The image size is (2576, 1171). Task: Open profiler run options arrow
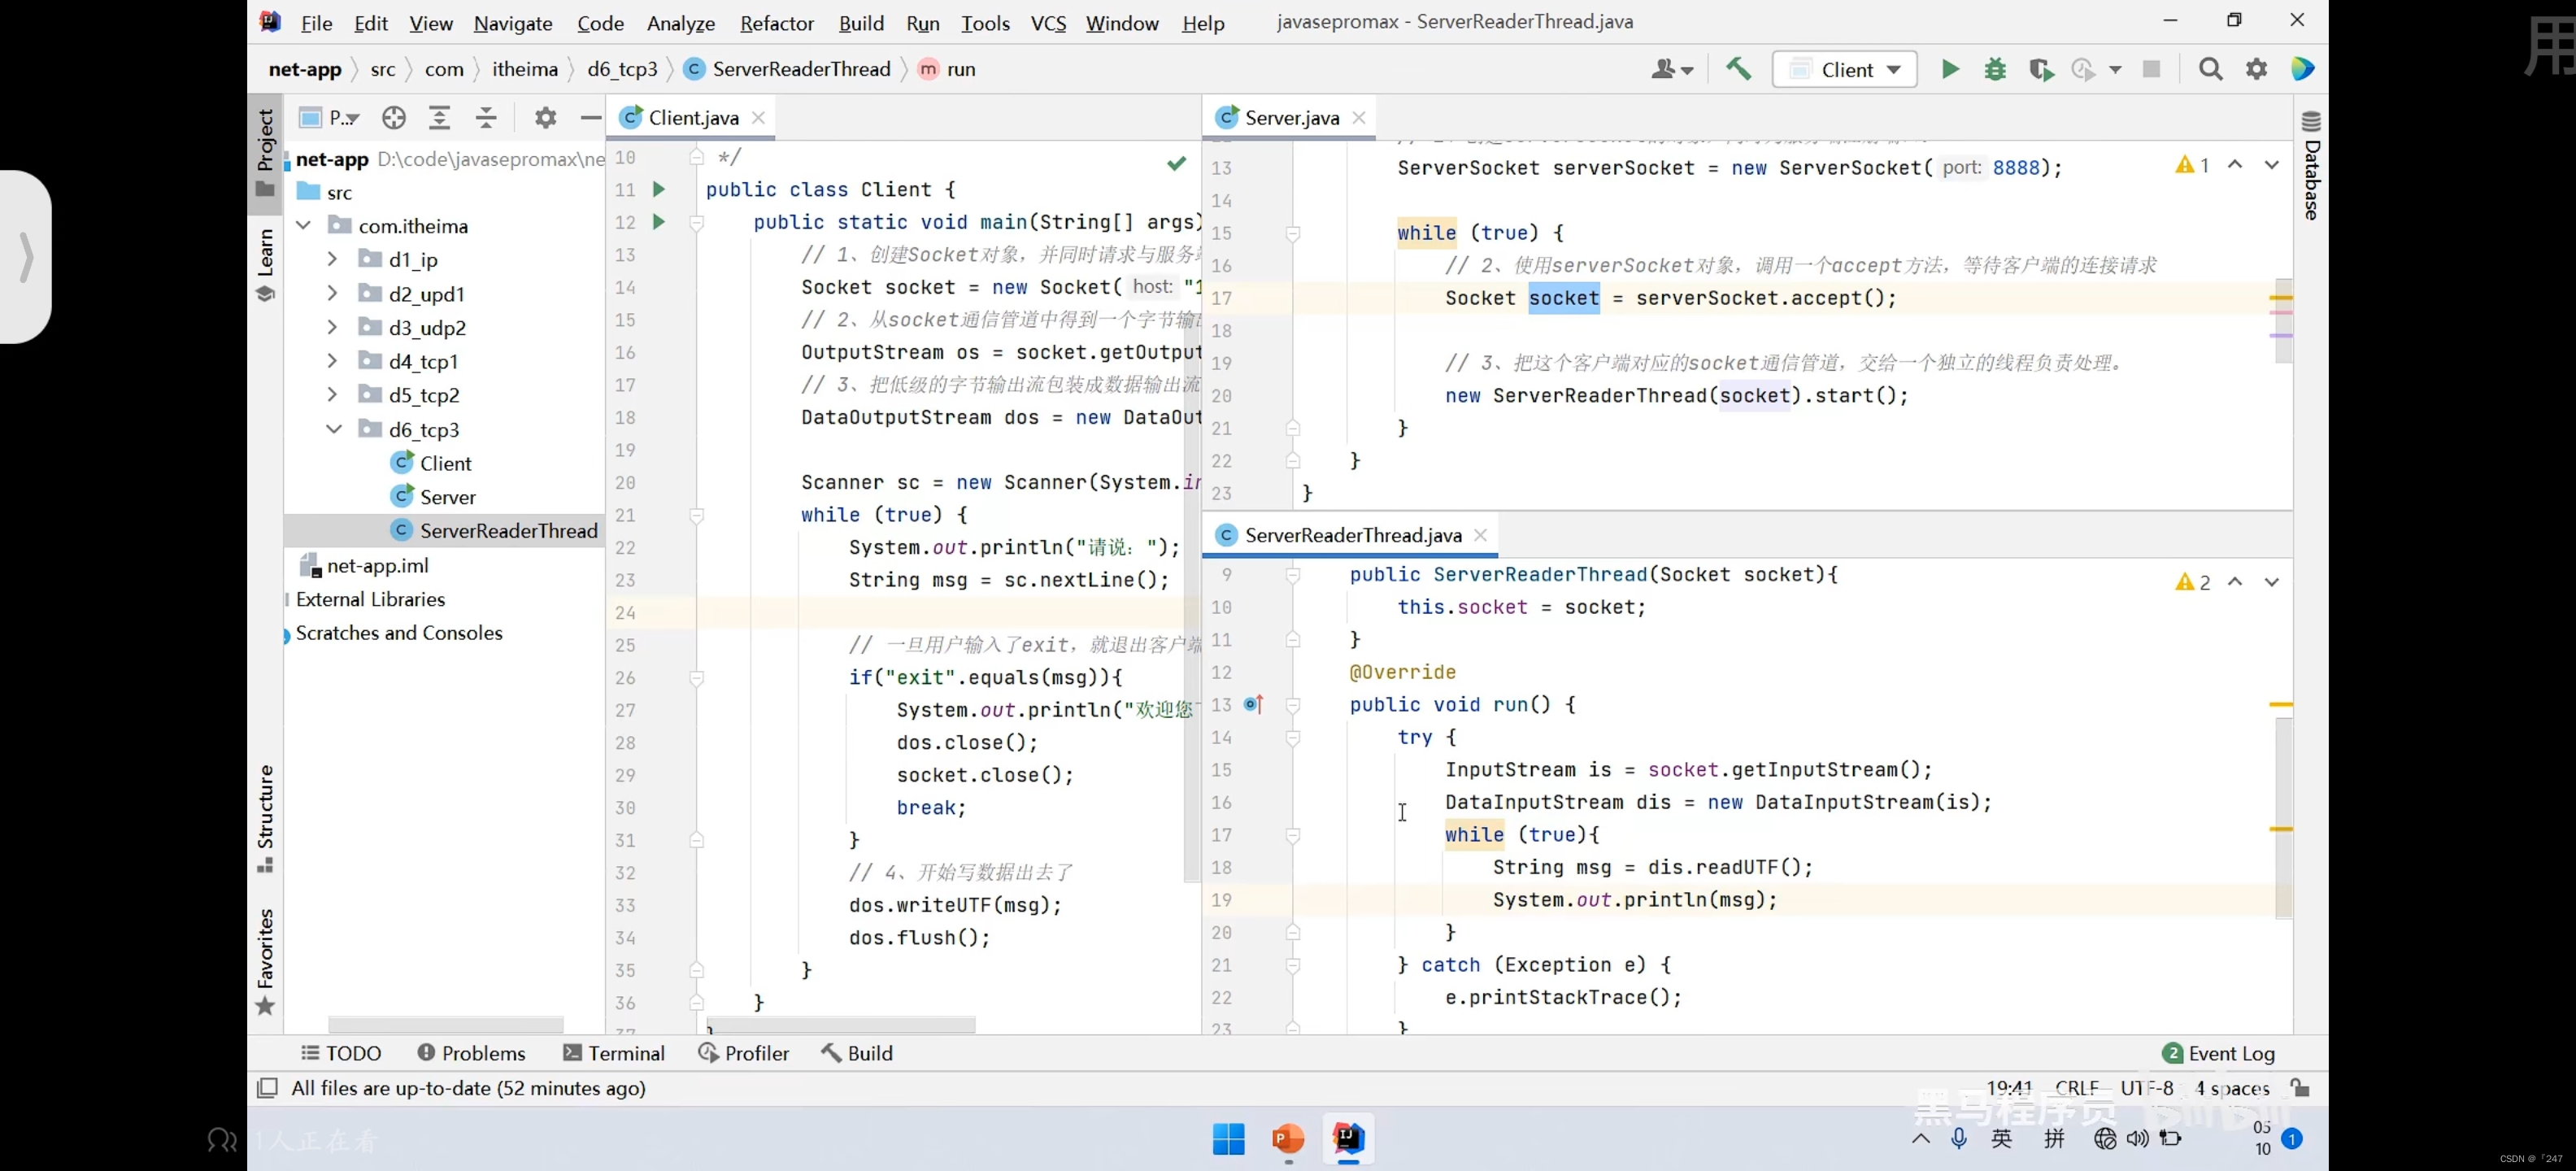coord(2114,70)
